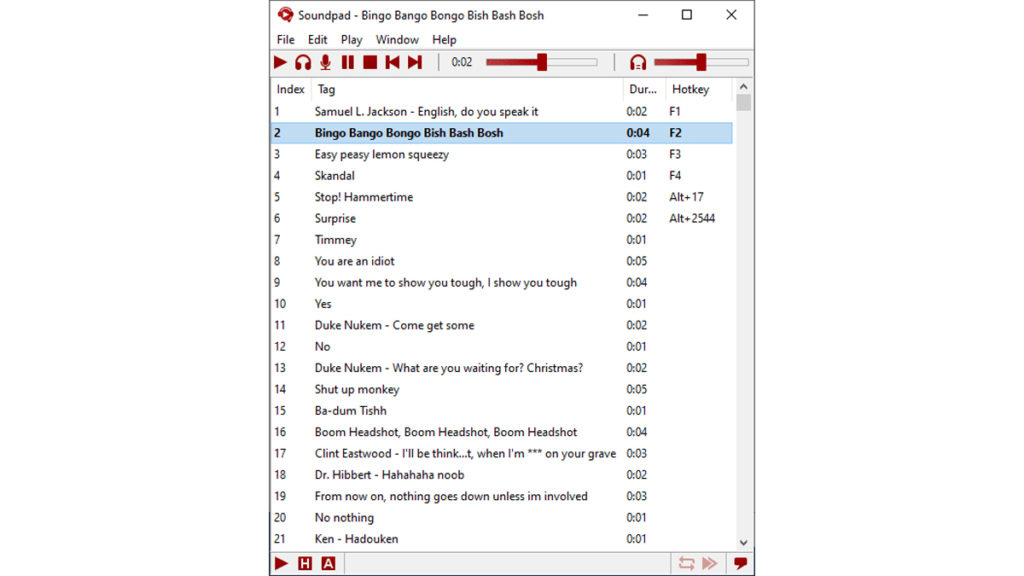Stop playback with the square button
This screenshot has height=576, width=1024.
[x=370, y=62]
